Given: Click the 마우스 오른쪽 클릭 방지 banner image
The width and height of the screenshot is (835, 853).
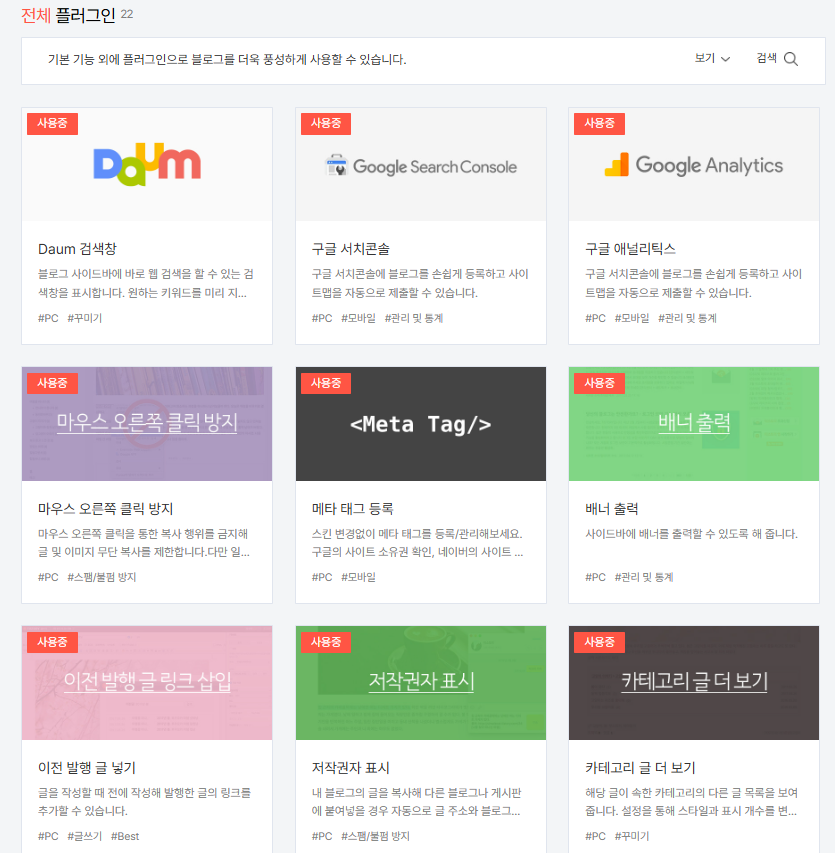Looking at the screenshot, I should click(x=147, y=424).
